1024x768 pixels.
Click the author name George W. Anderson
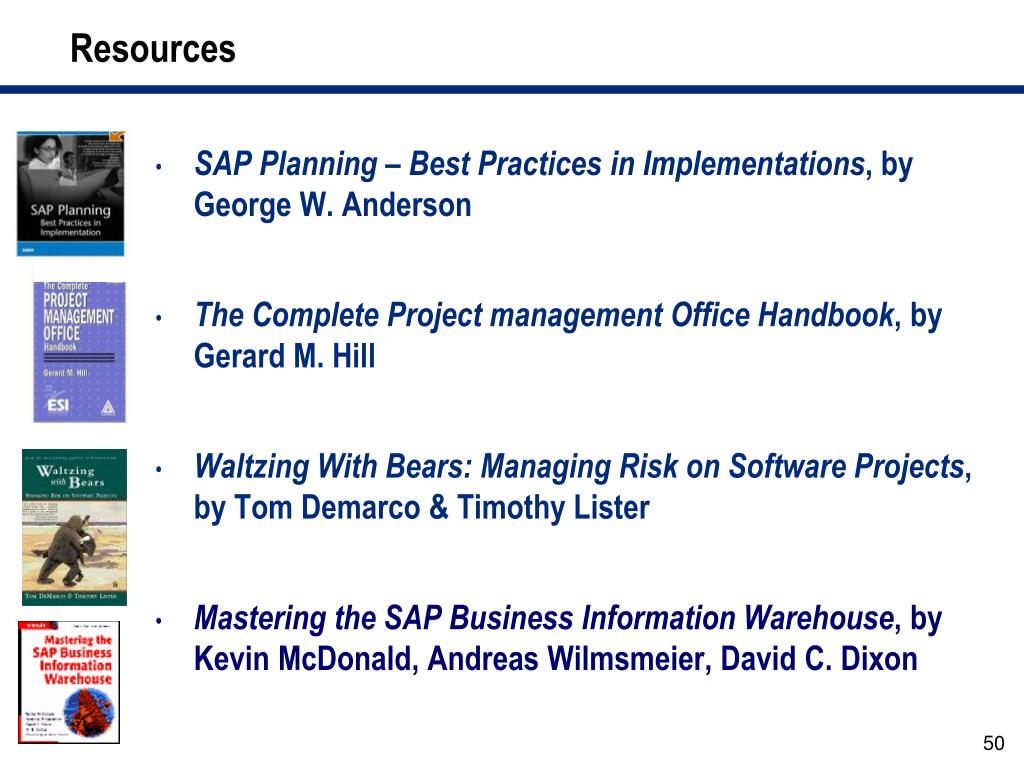pos(332,205)
